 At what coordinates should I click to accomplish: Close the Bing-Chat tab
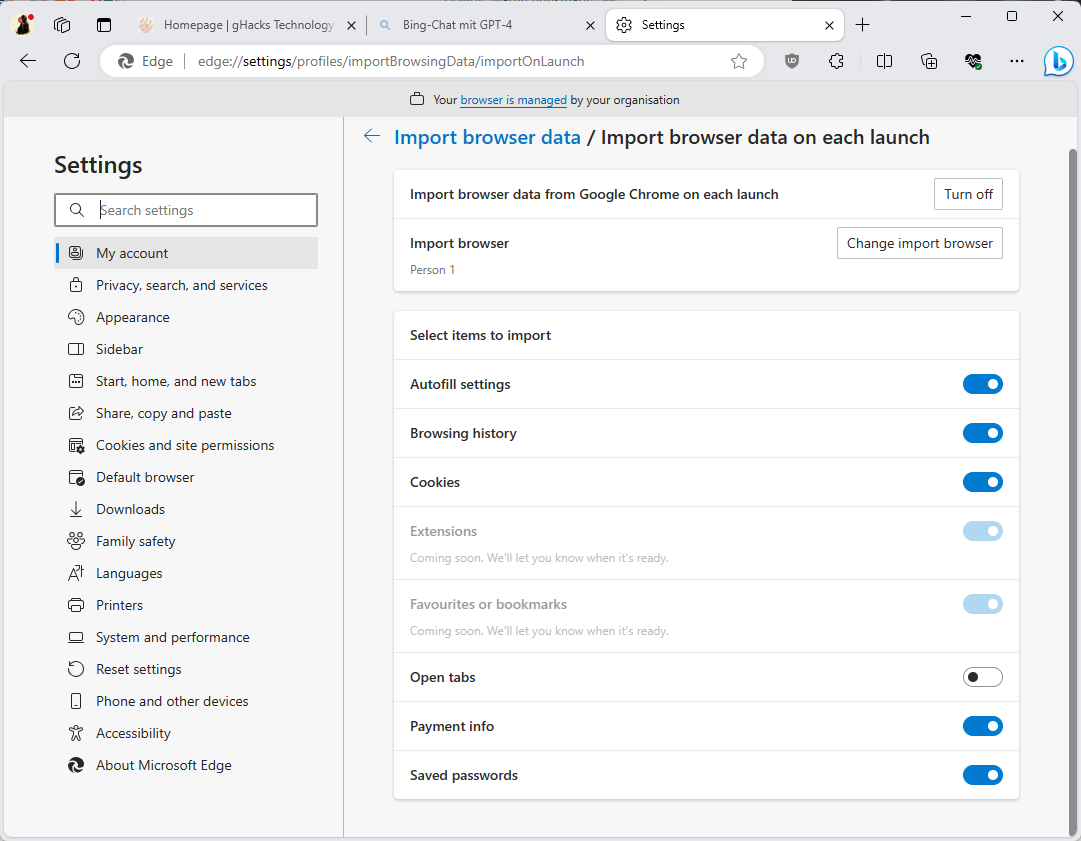(590, 26)
